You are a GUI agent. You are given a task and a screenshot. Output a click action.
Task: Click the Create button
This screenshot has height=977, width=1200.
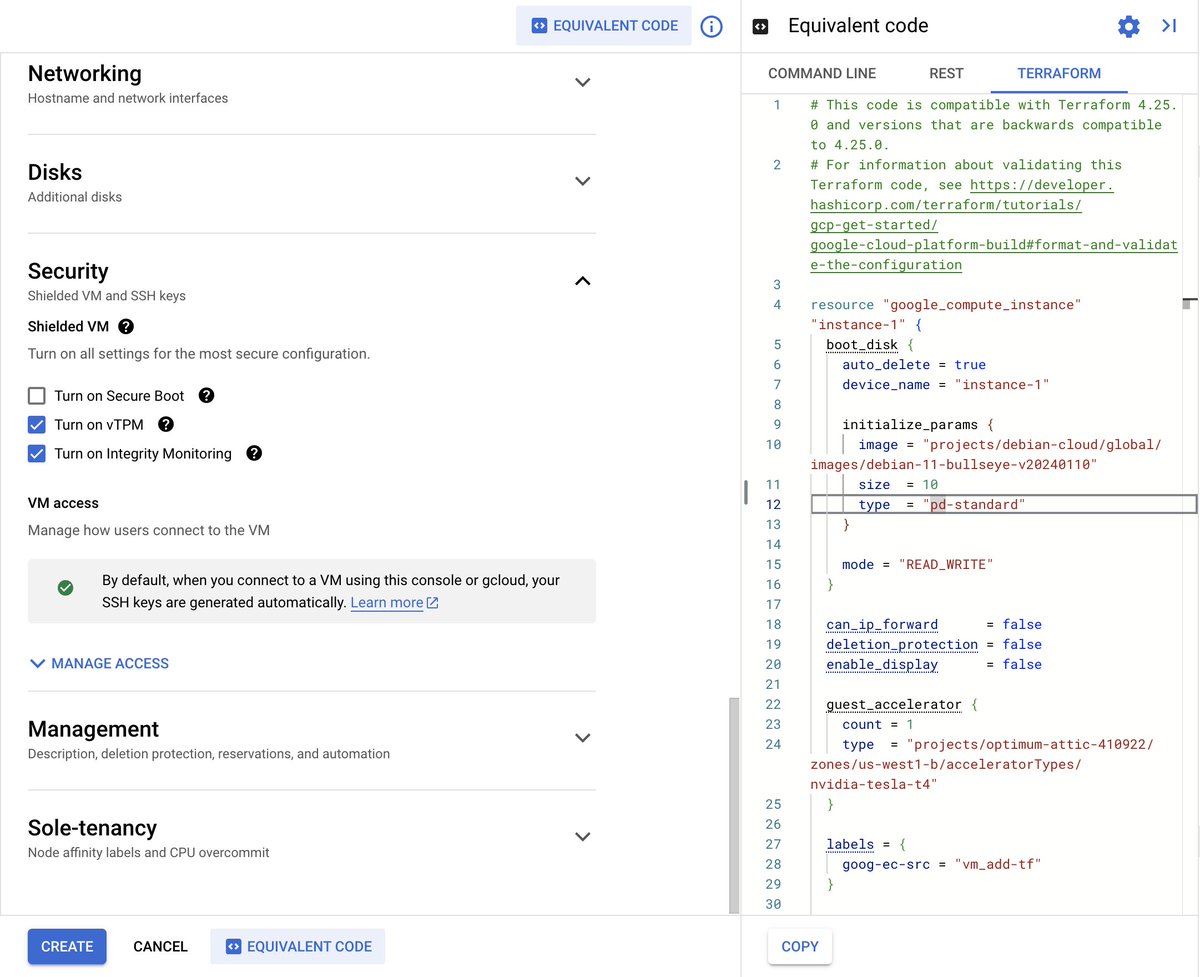(x=67, y=946)
